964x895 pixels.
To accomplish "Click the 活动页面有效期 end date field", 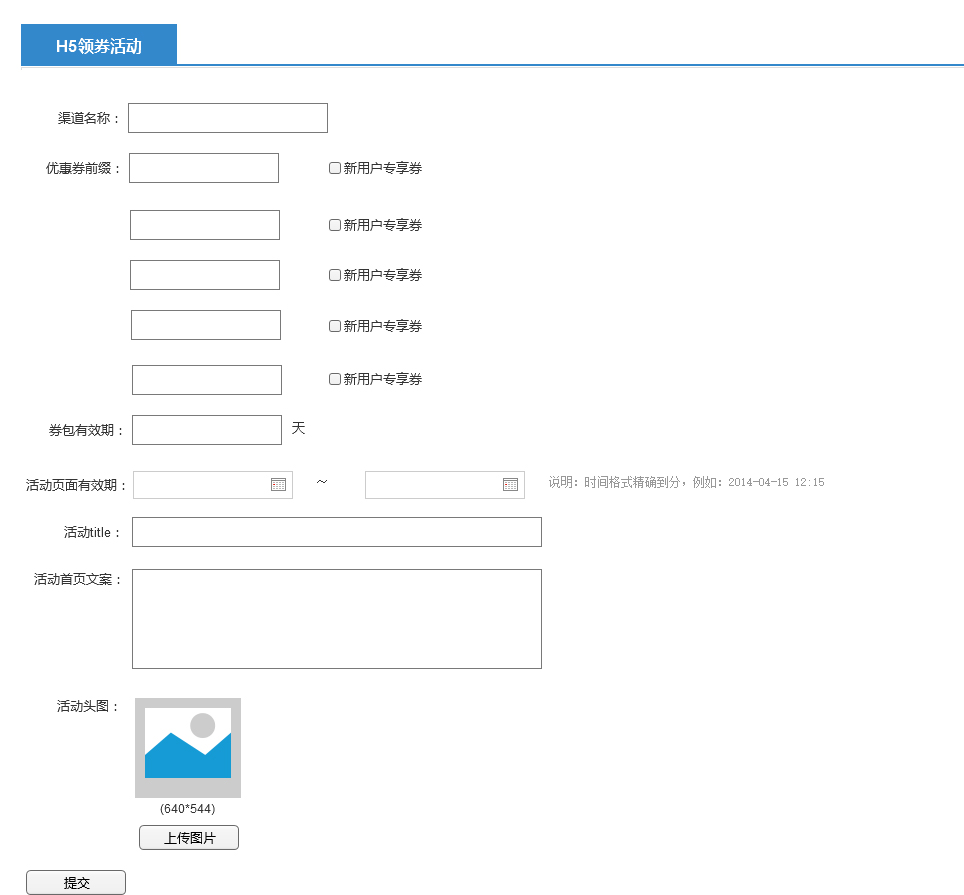I will [444, 485].
